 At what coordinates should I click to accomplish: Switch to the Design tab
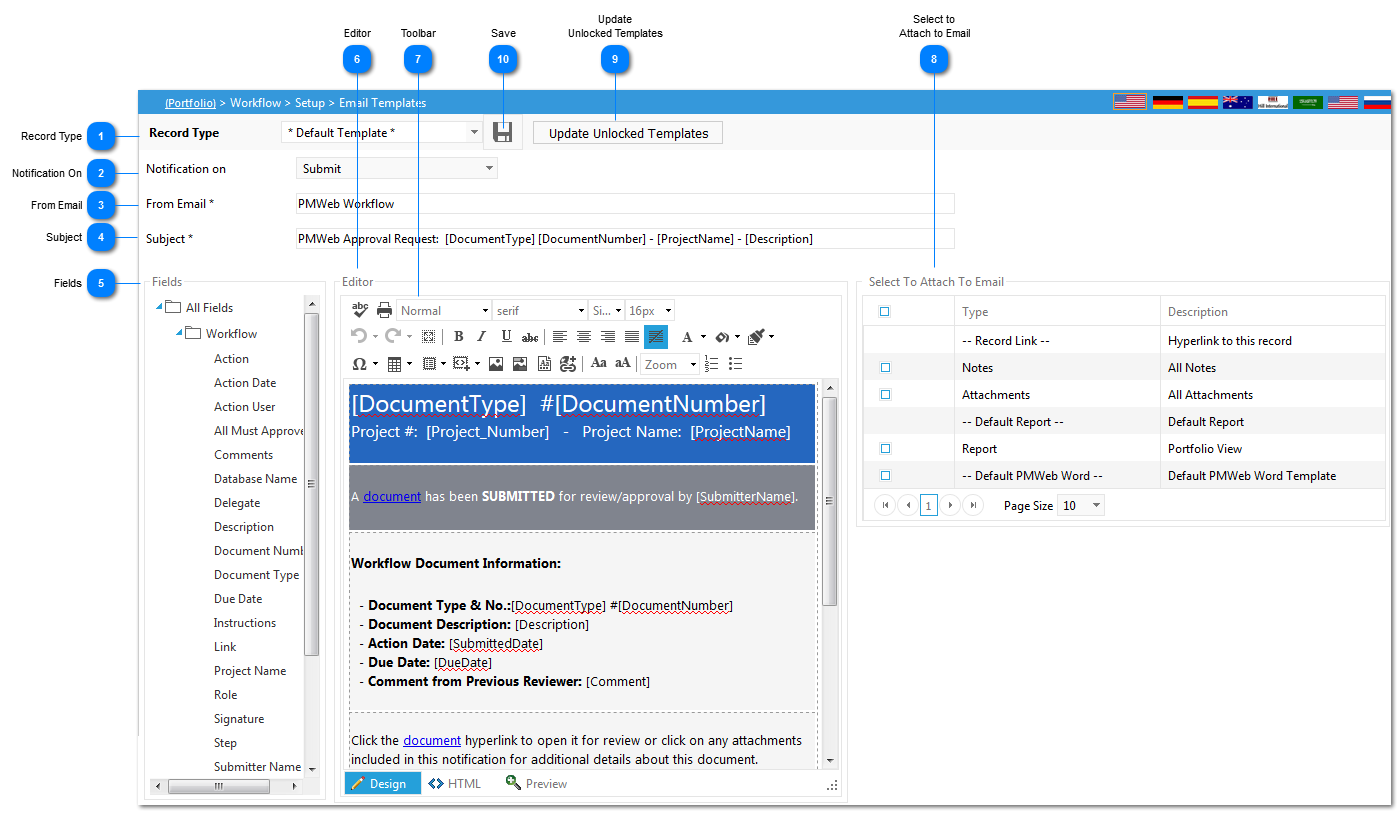tap(382, 784)
